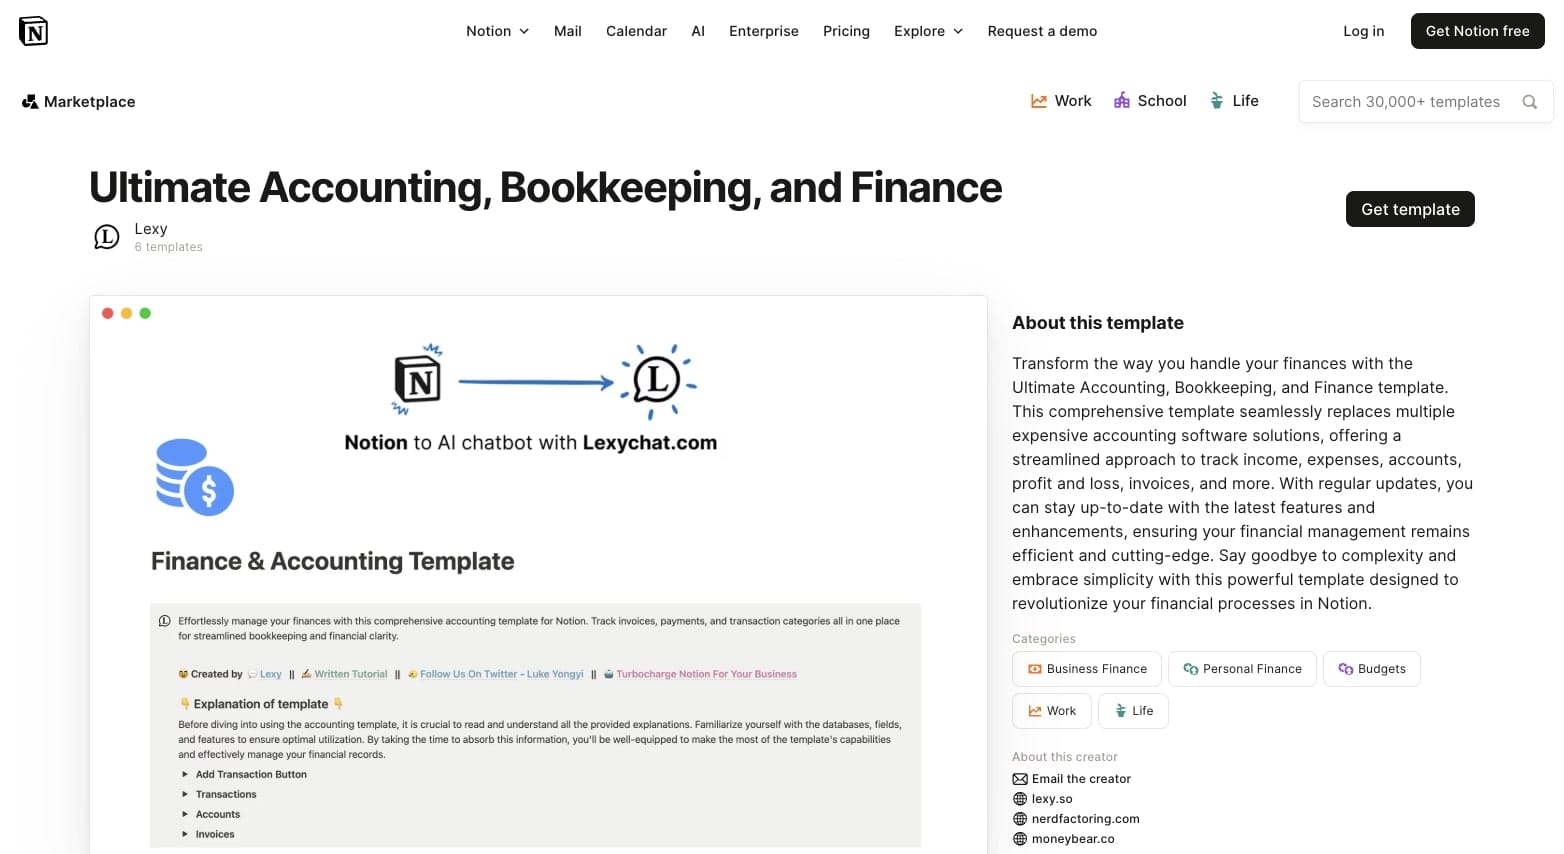Open the Explore dropdown menu
1564x854 pixels.
click(x=928, y=31)
